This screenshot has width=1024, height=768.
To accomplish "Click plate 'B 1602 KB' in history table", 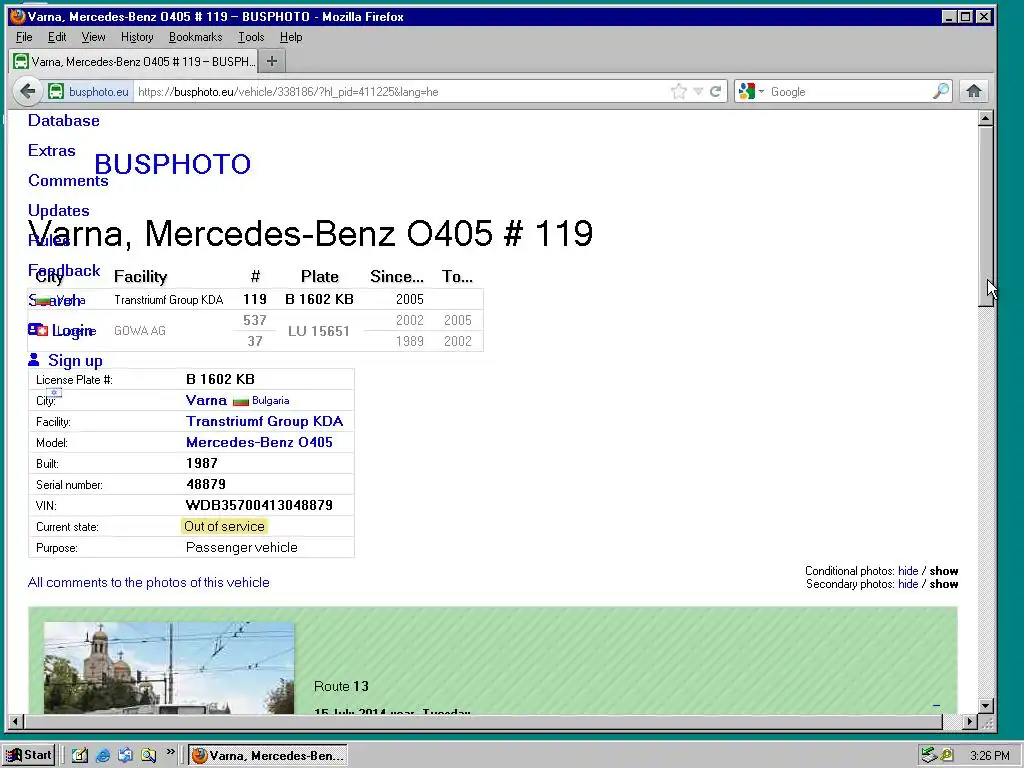I will pos(319,299).
